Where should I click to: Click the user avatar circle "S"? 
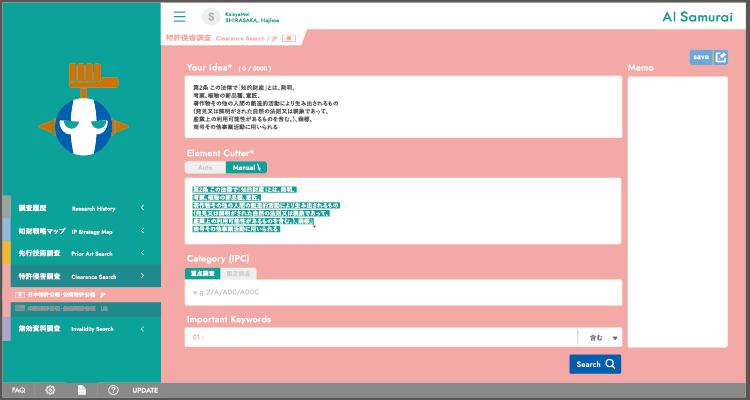[211, 16]
